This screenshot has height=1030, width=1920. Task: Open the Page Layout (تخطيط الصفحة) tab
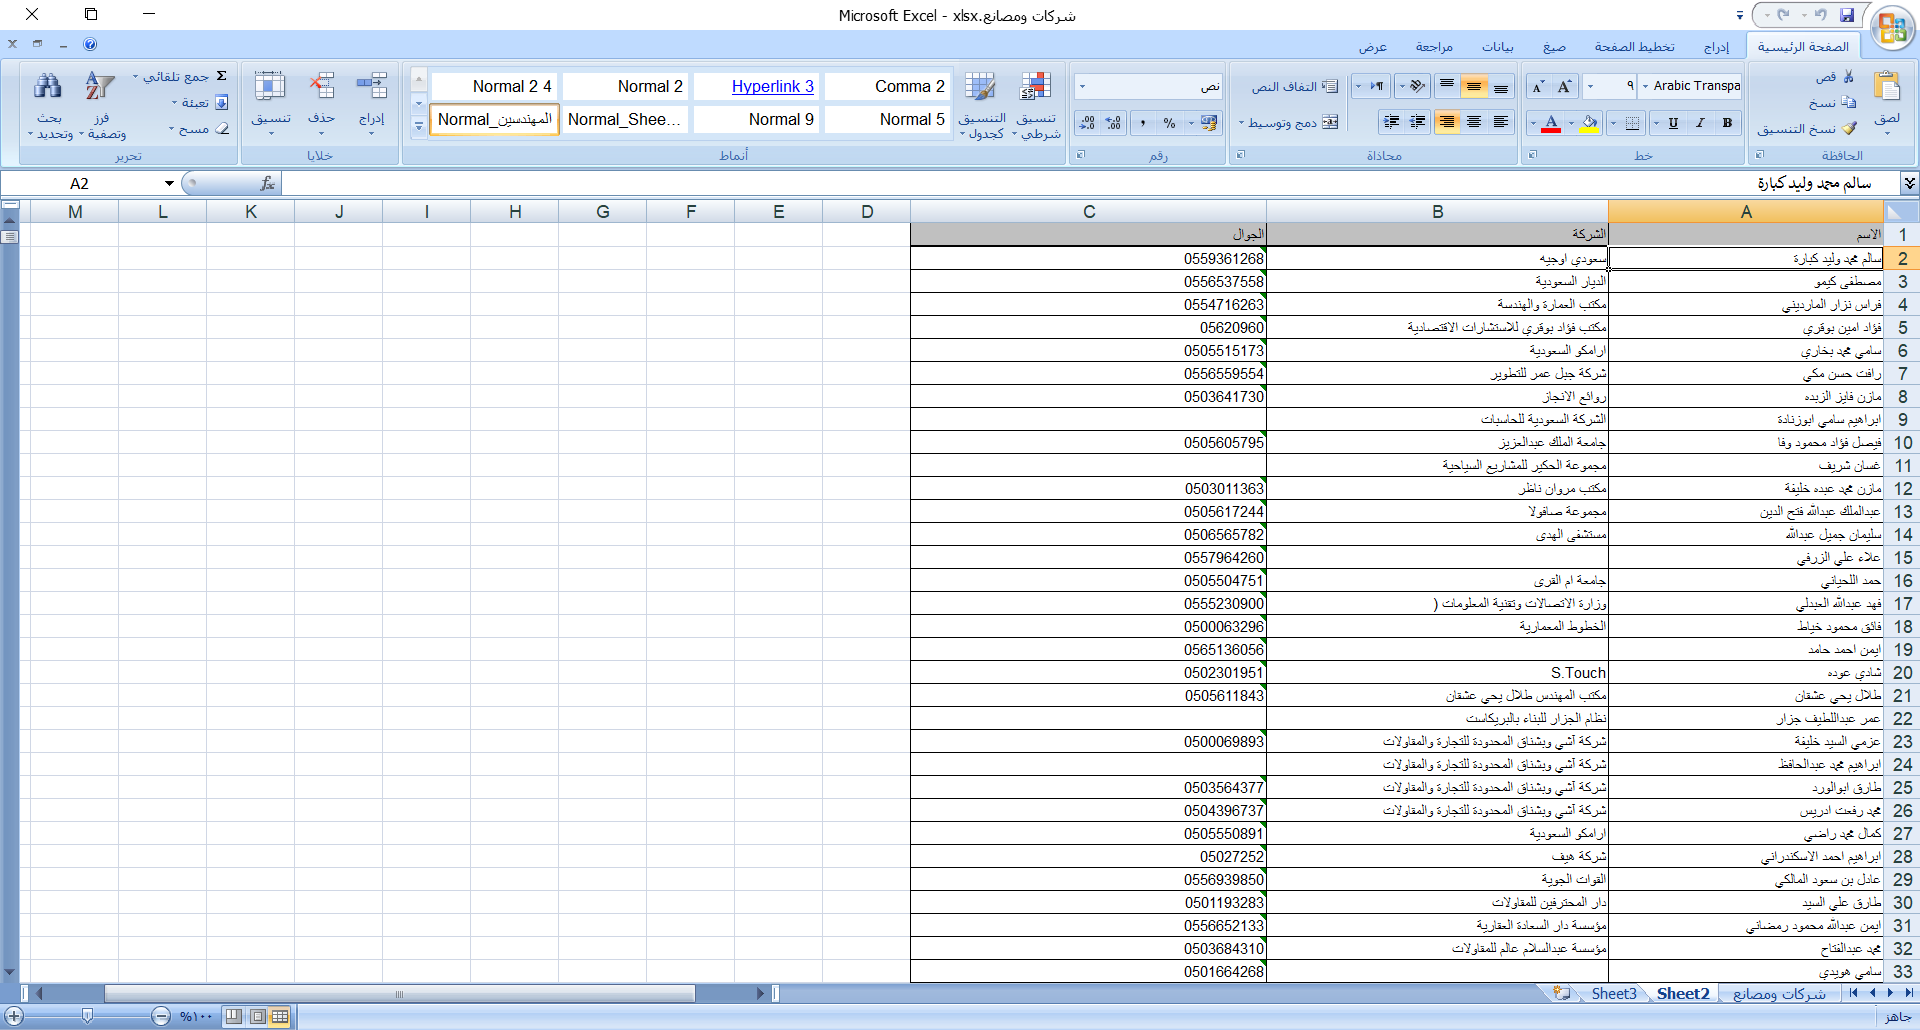pyautogui.click(x=1634, y=47)
